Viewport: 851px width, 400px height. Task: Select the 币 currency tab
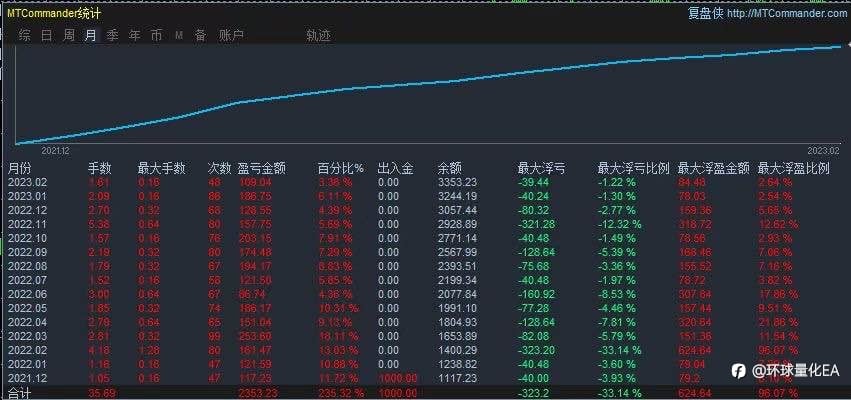coord(156,36)
